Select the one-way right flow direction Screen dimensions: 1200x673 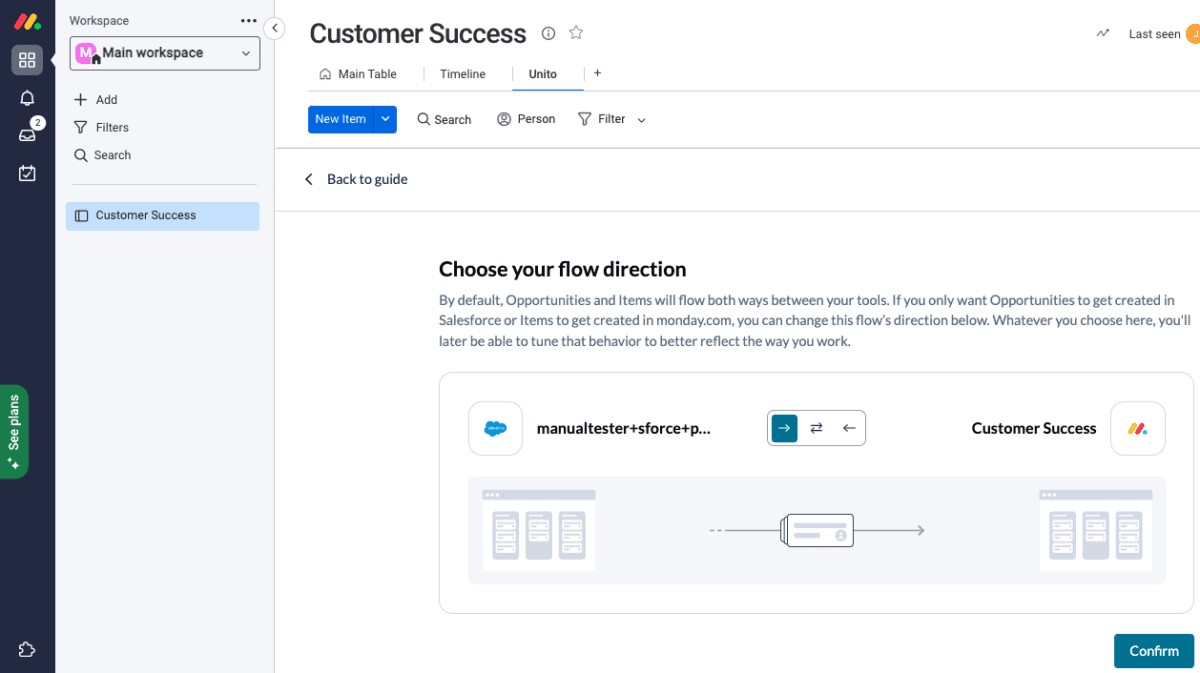coord(784,427)
